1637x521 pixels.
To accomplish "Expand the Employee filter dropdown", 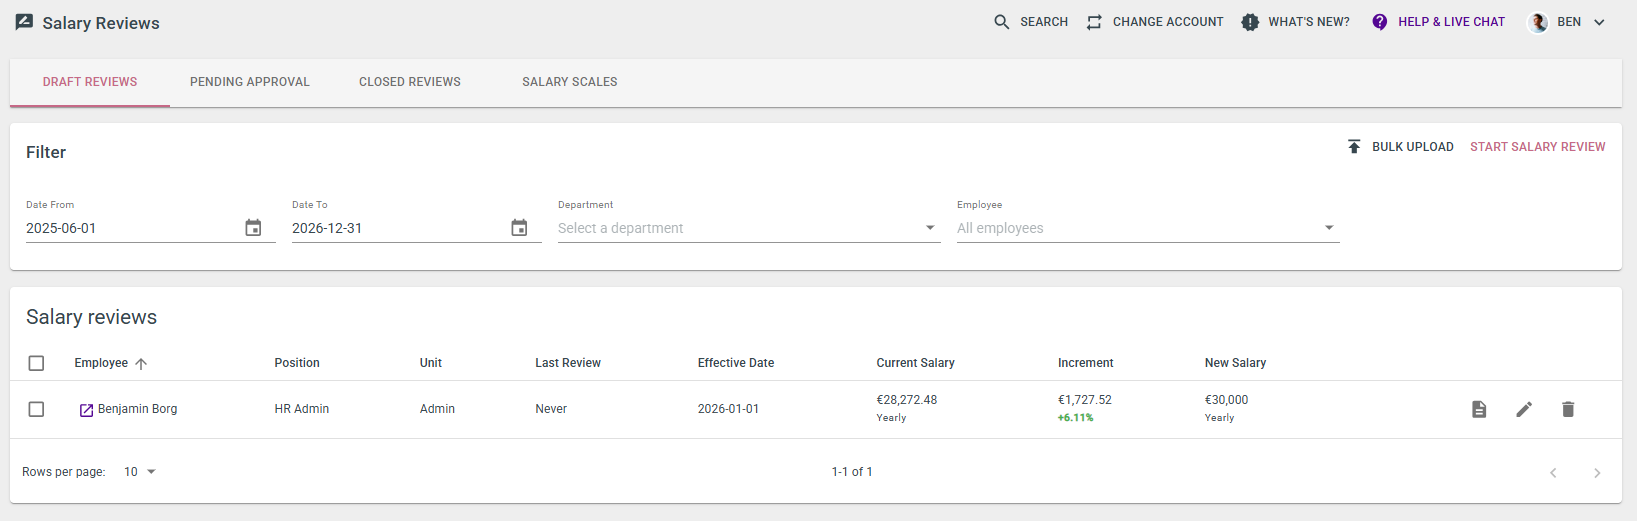I will (1148, 228).
